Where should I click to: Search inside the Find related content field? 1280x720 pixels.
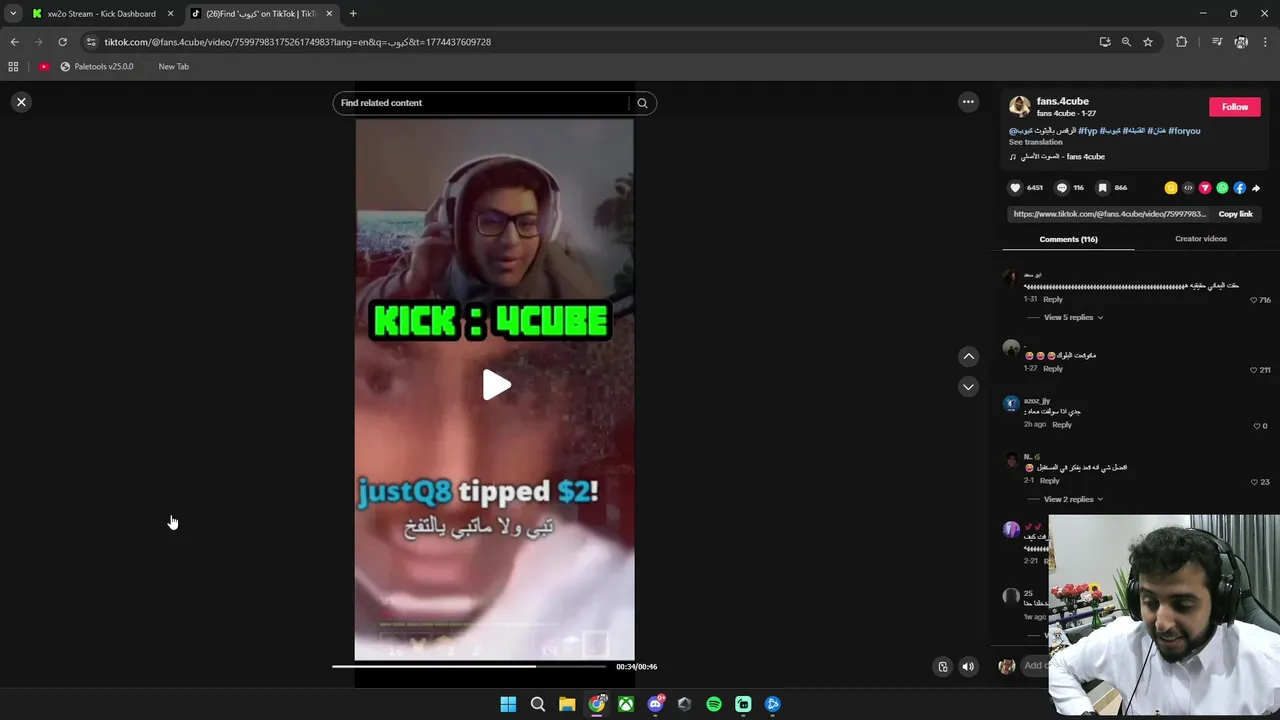coord(481,103)
